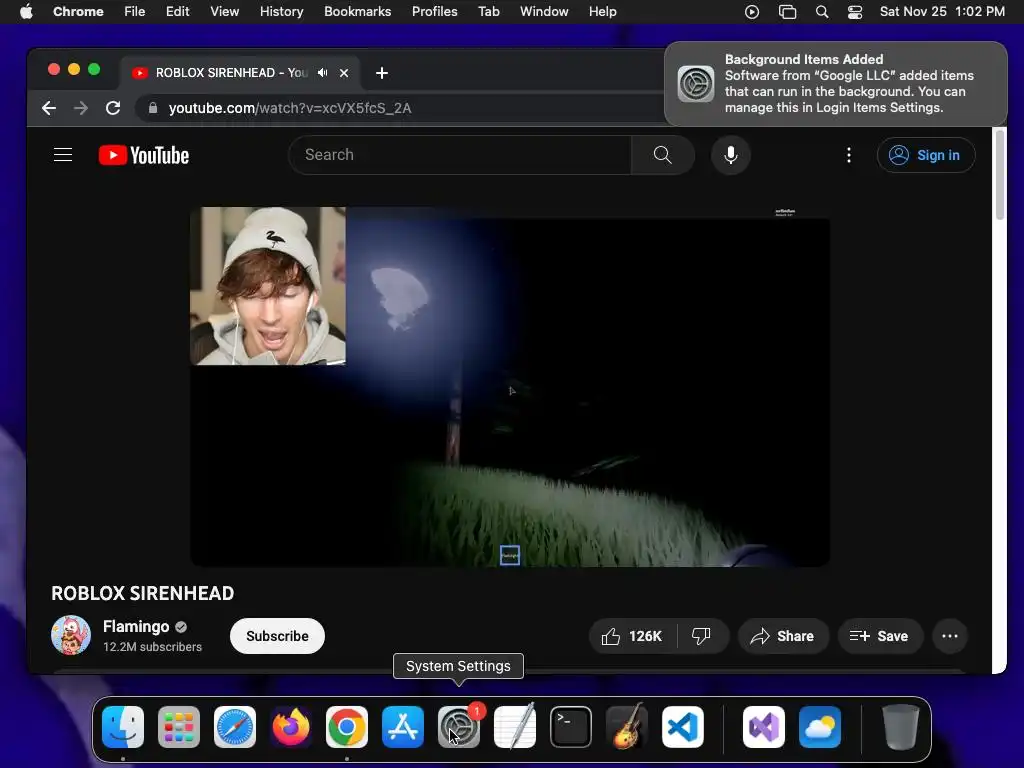Image resolution: width=1024 pixels, height=768 pixels.
Task: Open more actions ellipsis below video
Action: (950, 636)
